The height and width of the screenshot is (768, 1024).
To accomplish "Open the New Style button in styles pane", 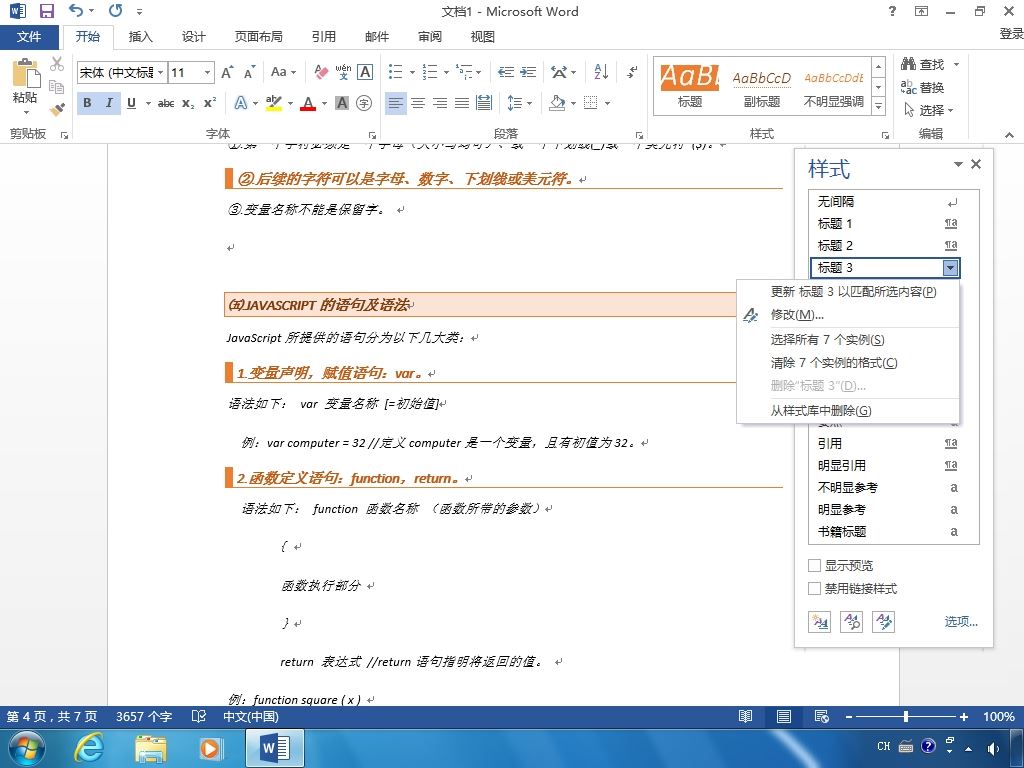I will point(819,622).
